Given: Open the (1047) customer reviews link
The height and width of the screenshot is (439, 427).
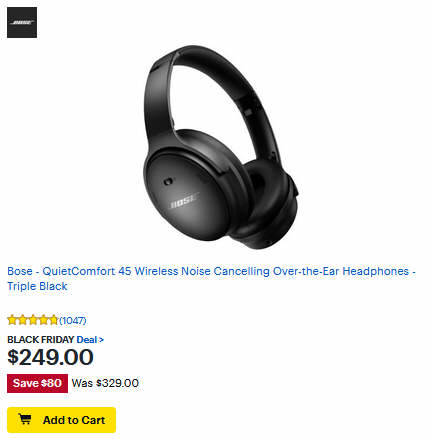Looking at the screenshot, I should (x=73, y=320).
